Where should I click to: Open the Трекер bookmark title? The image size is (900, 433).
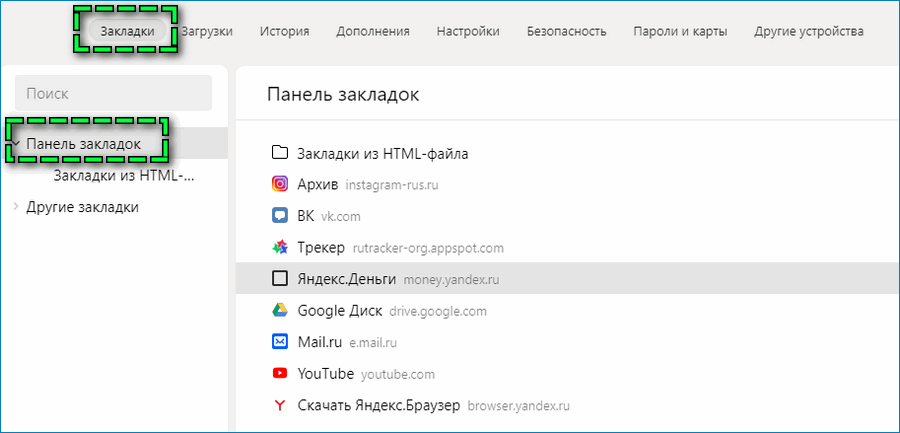321,248
